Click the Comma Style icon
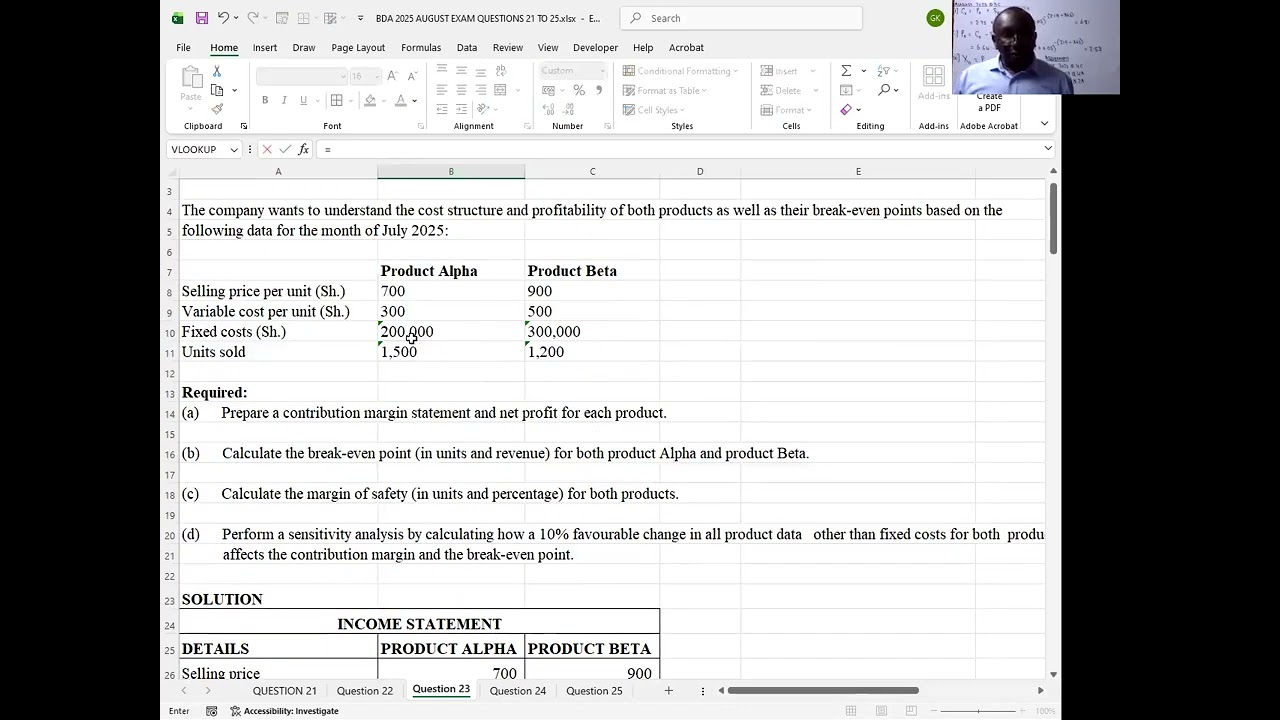Viewport: 1280px width, 720px height. [599, 90]
